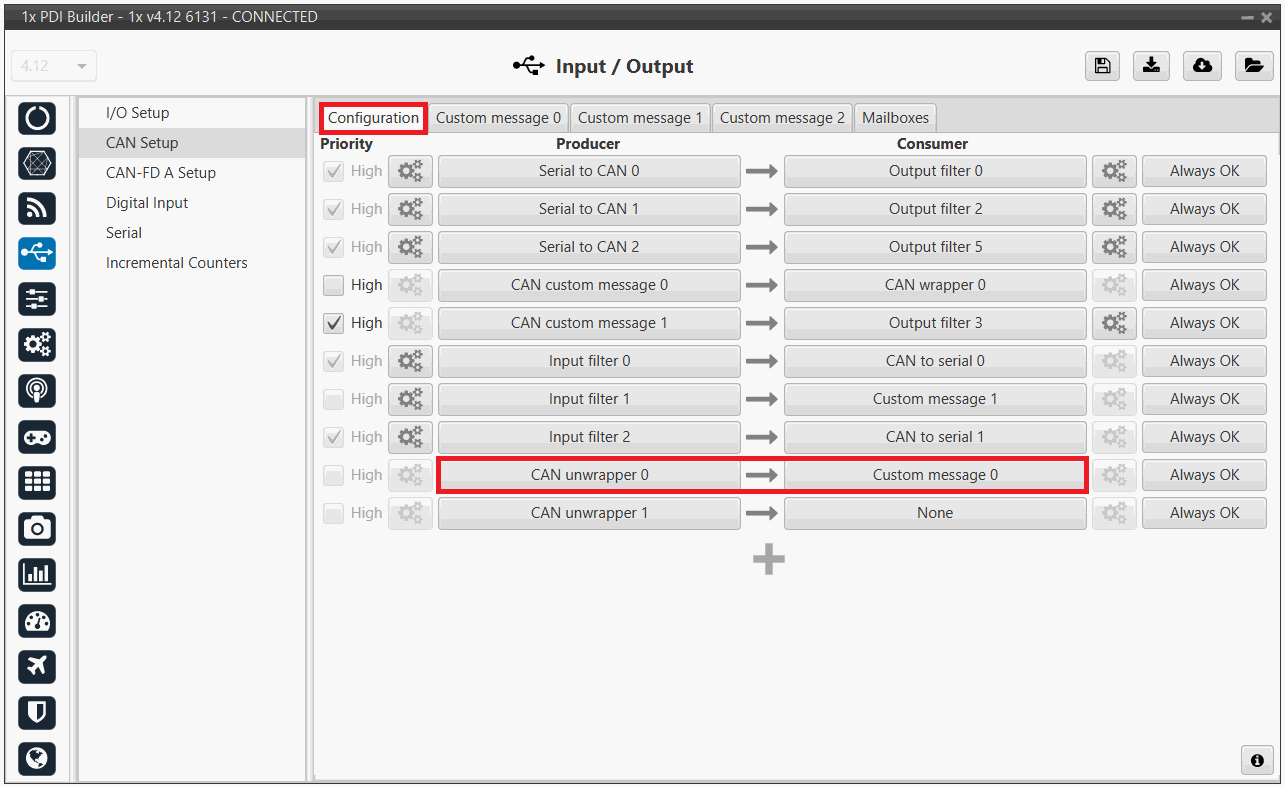This screenshot has width=1285, height=787.
Task: Switch to Custom message 1 tab
Action: (640, 118)
